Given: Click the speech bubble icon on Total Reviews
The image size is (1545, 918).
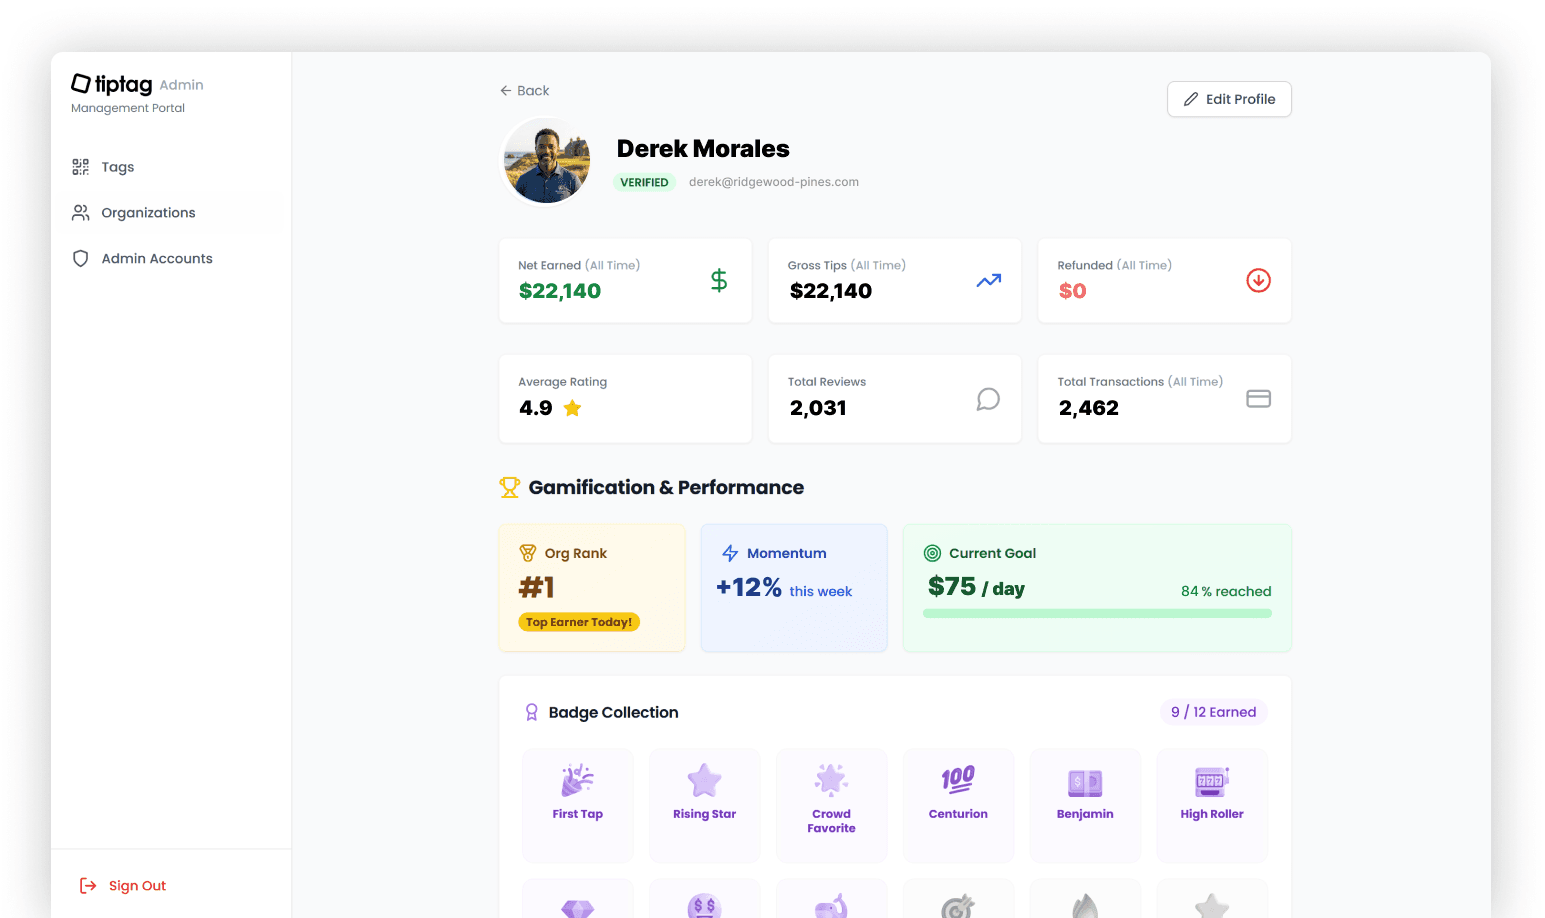Looking at the screenshot, I should coord(988,399).
